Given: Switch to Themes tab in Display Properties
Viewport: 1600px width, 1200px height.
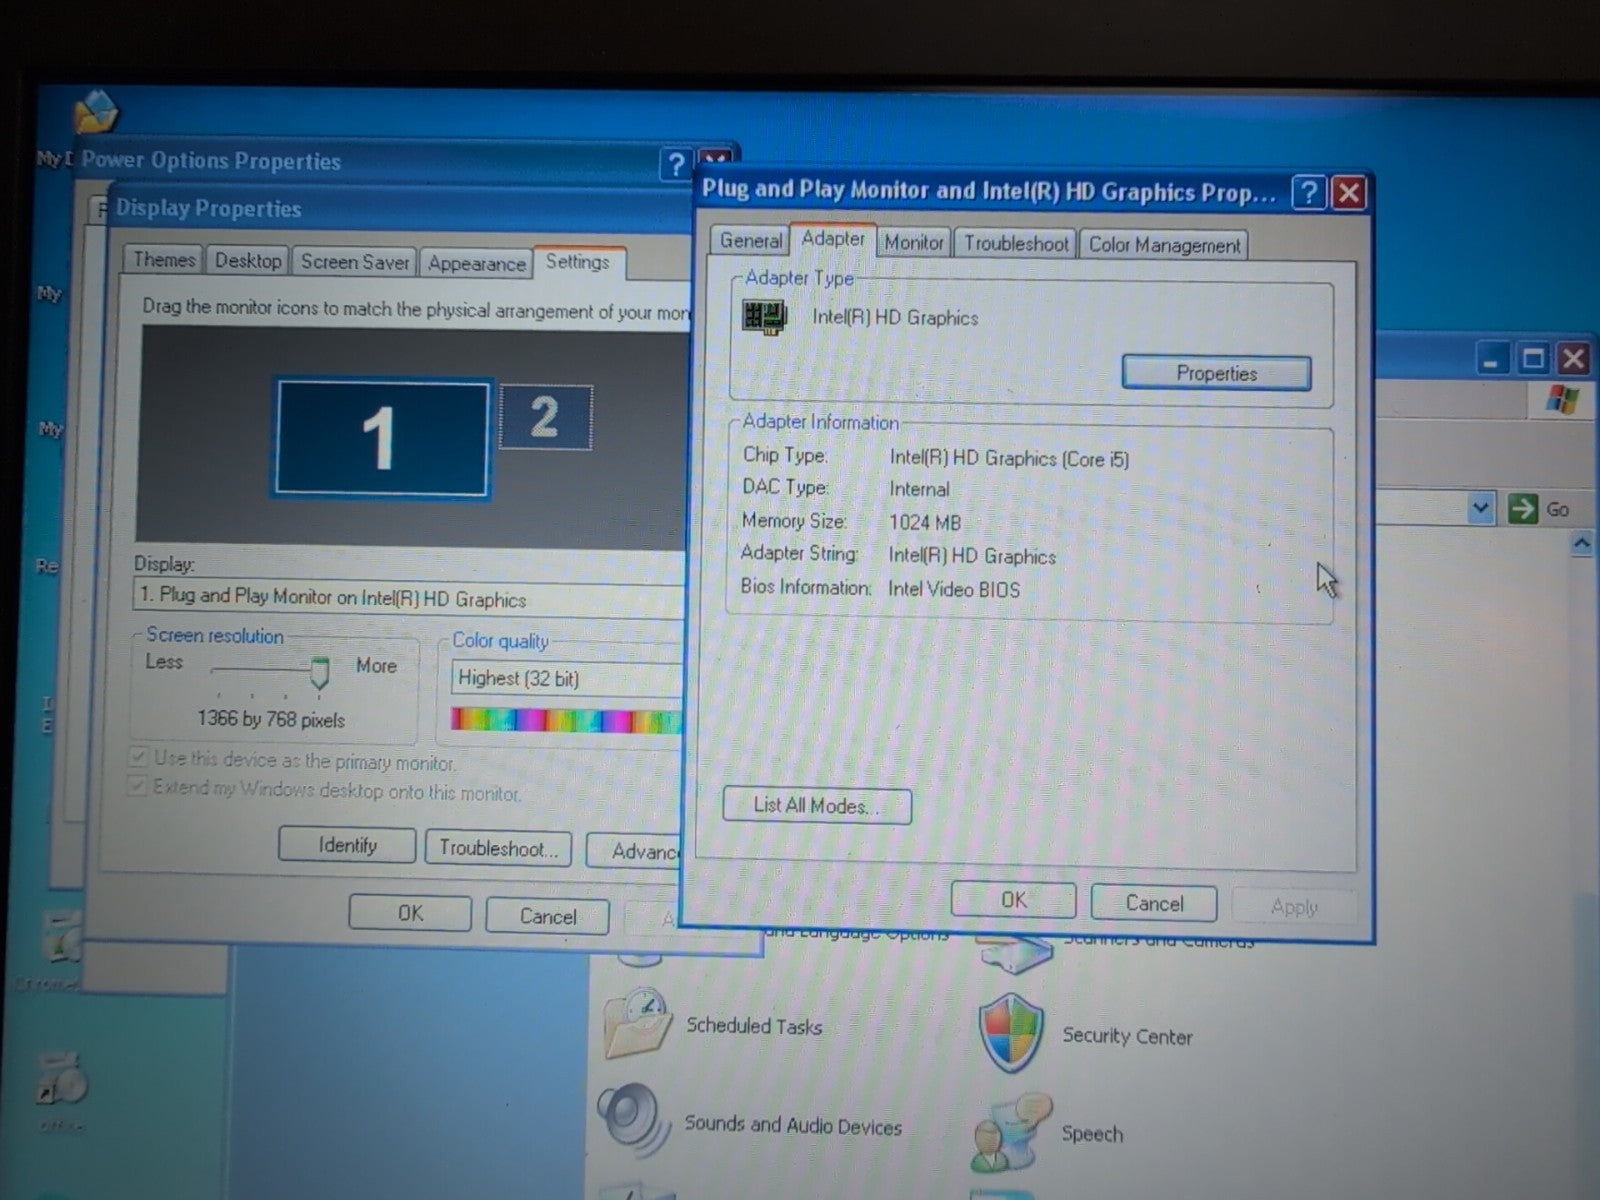Looking at the screenshot, I should pos(164,260).
